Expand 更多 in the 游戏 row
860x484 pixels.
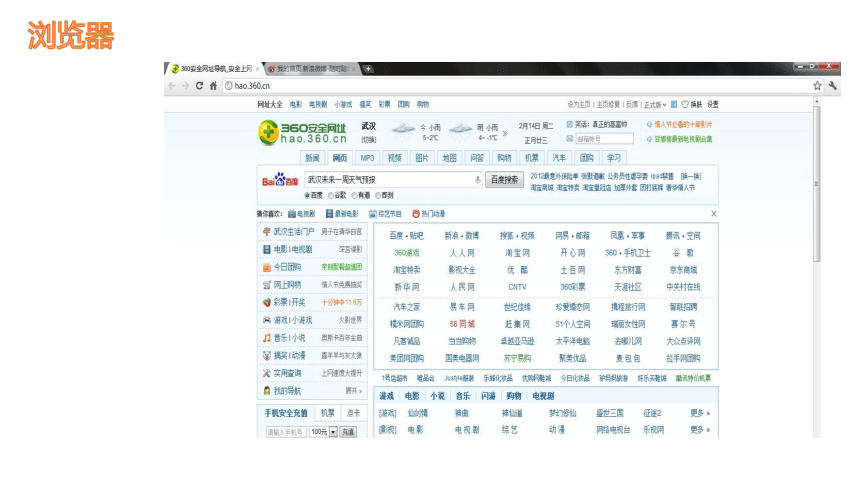(x=700, y=413)
